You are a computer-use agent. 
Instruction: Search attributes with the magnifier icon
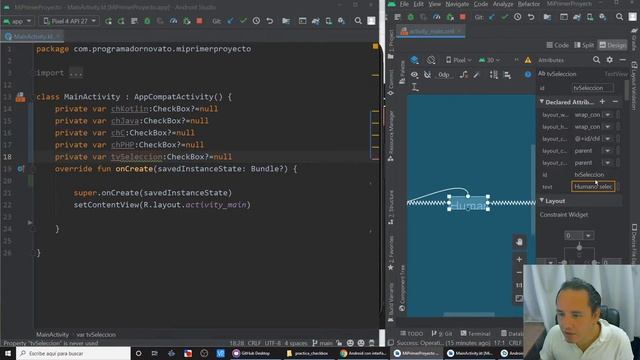tap(596, 60)
